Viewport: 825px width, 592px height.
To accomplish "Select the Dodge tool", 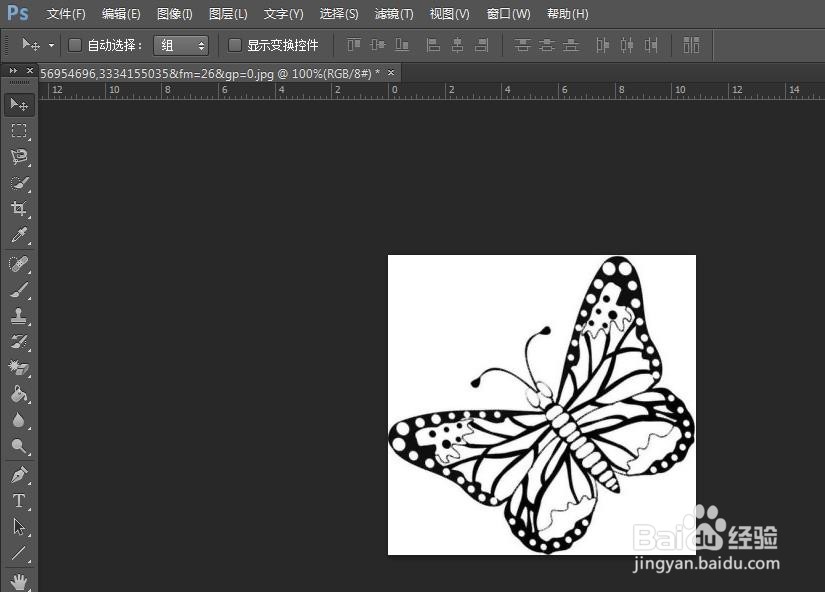I will [x=19, y=446].
